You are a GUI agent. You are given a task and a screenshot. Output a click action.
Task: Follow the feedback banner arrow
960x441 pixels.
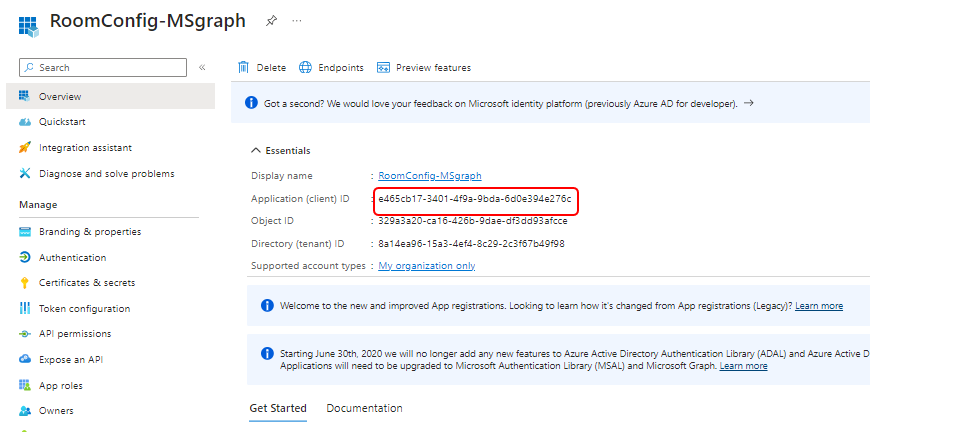coord(748,103)
